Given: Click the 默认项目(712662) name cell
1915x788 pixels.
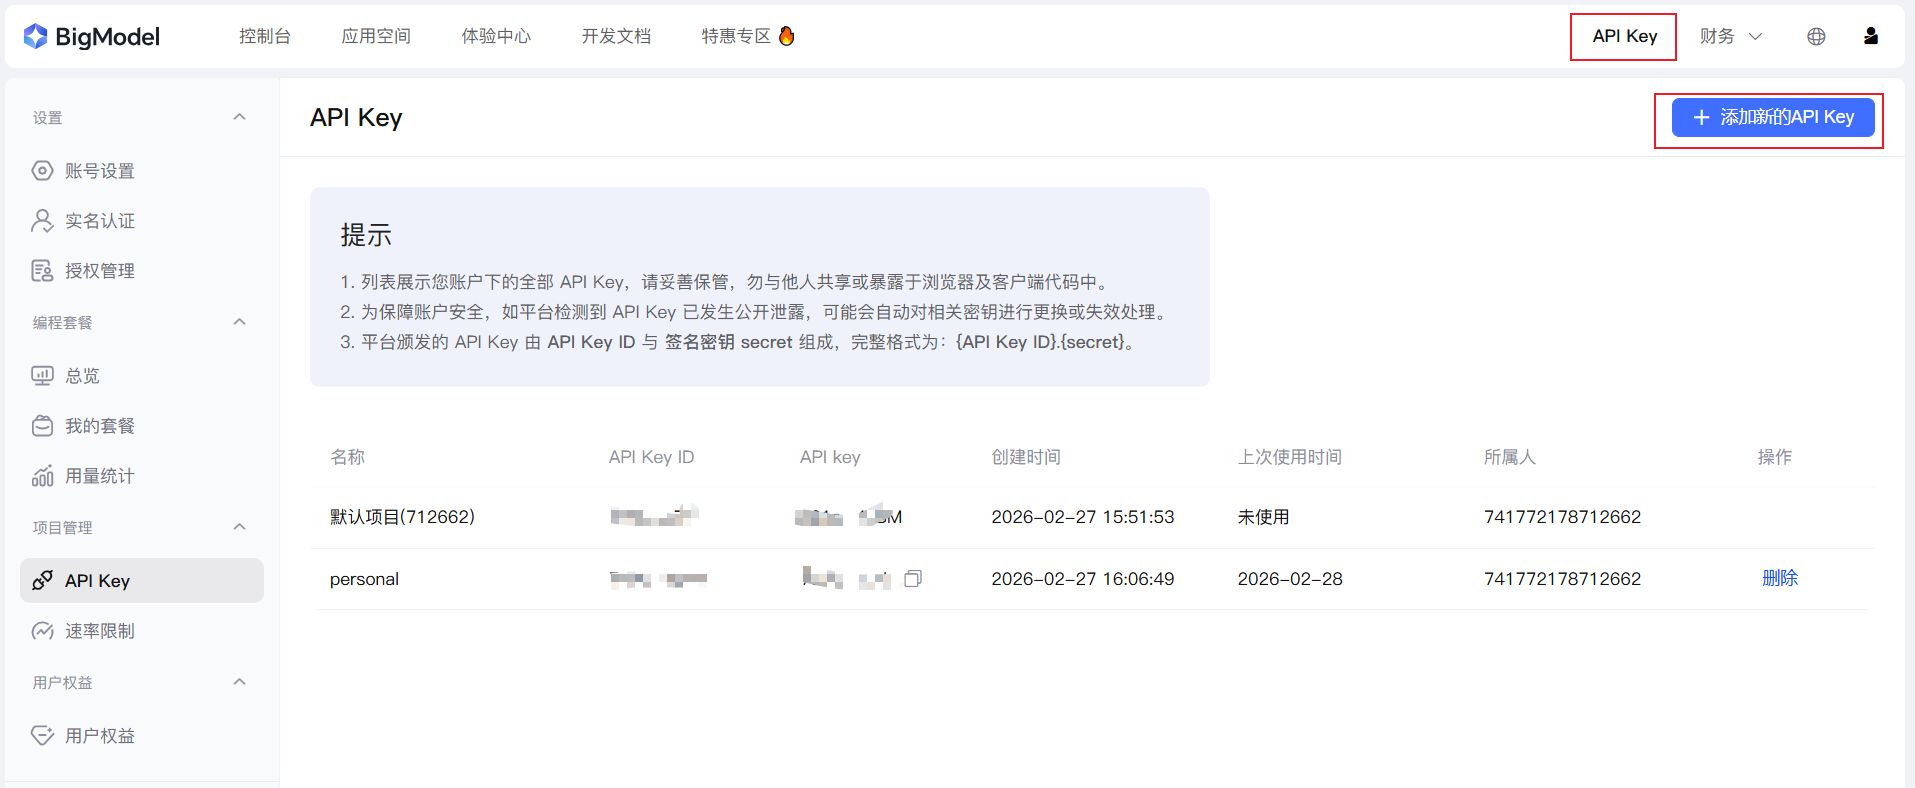Looking at the screenshot, I should point(402,517).
